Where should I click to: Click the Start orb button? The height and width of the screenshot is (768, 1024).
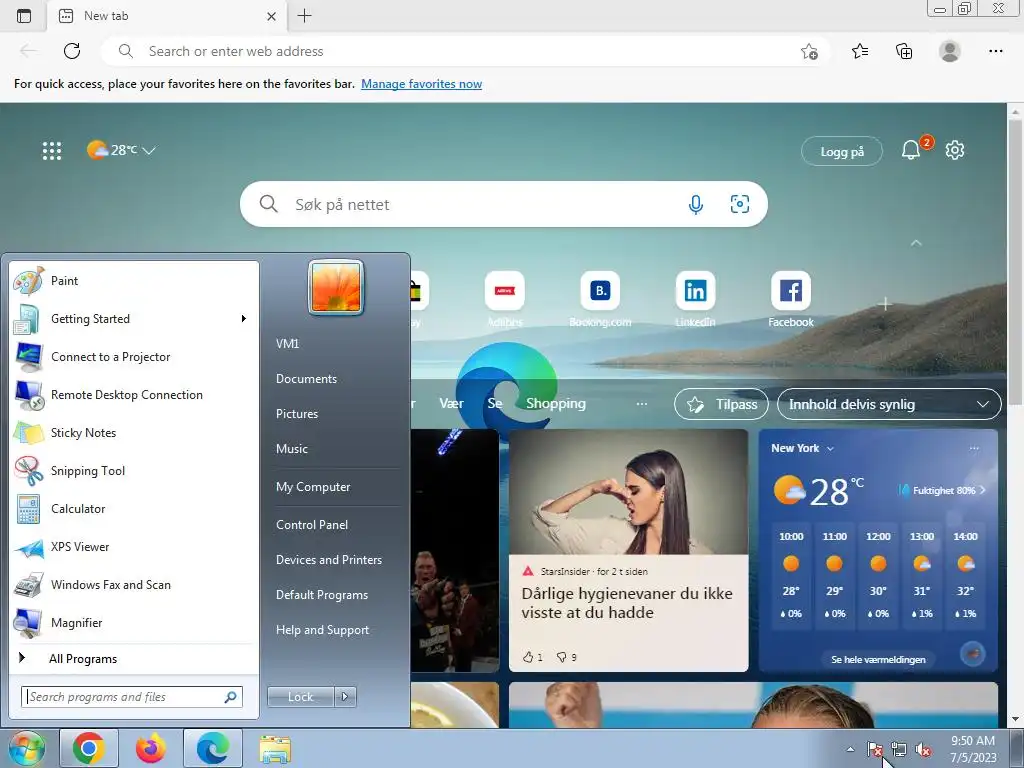(26, 748)
